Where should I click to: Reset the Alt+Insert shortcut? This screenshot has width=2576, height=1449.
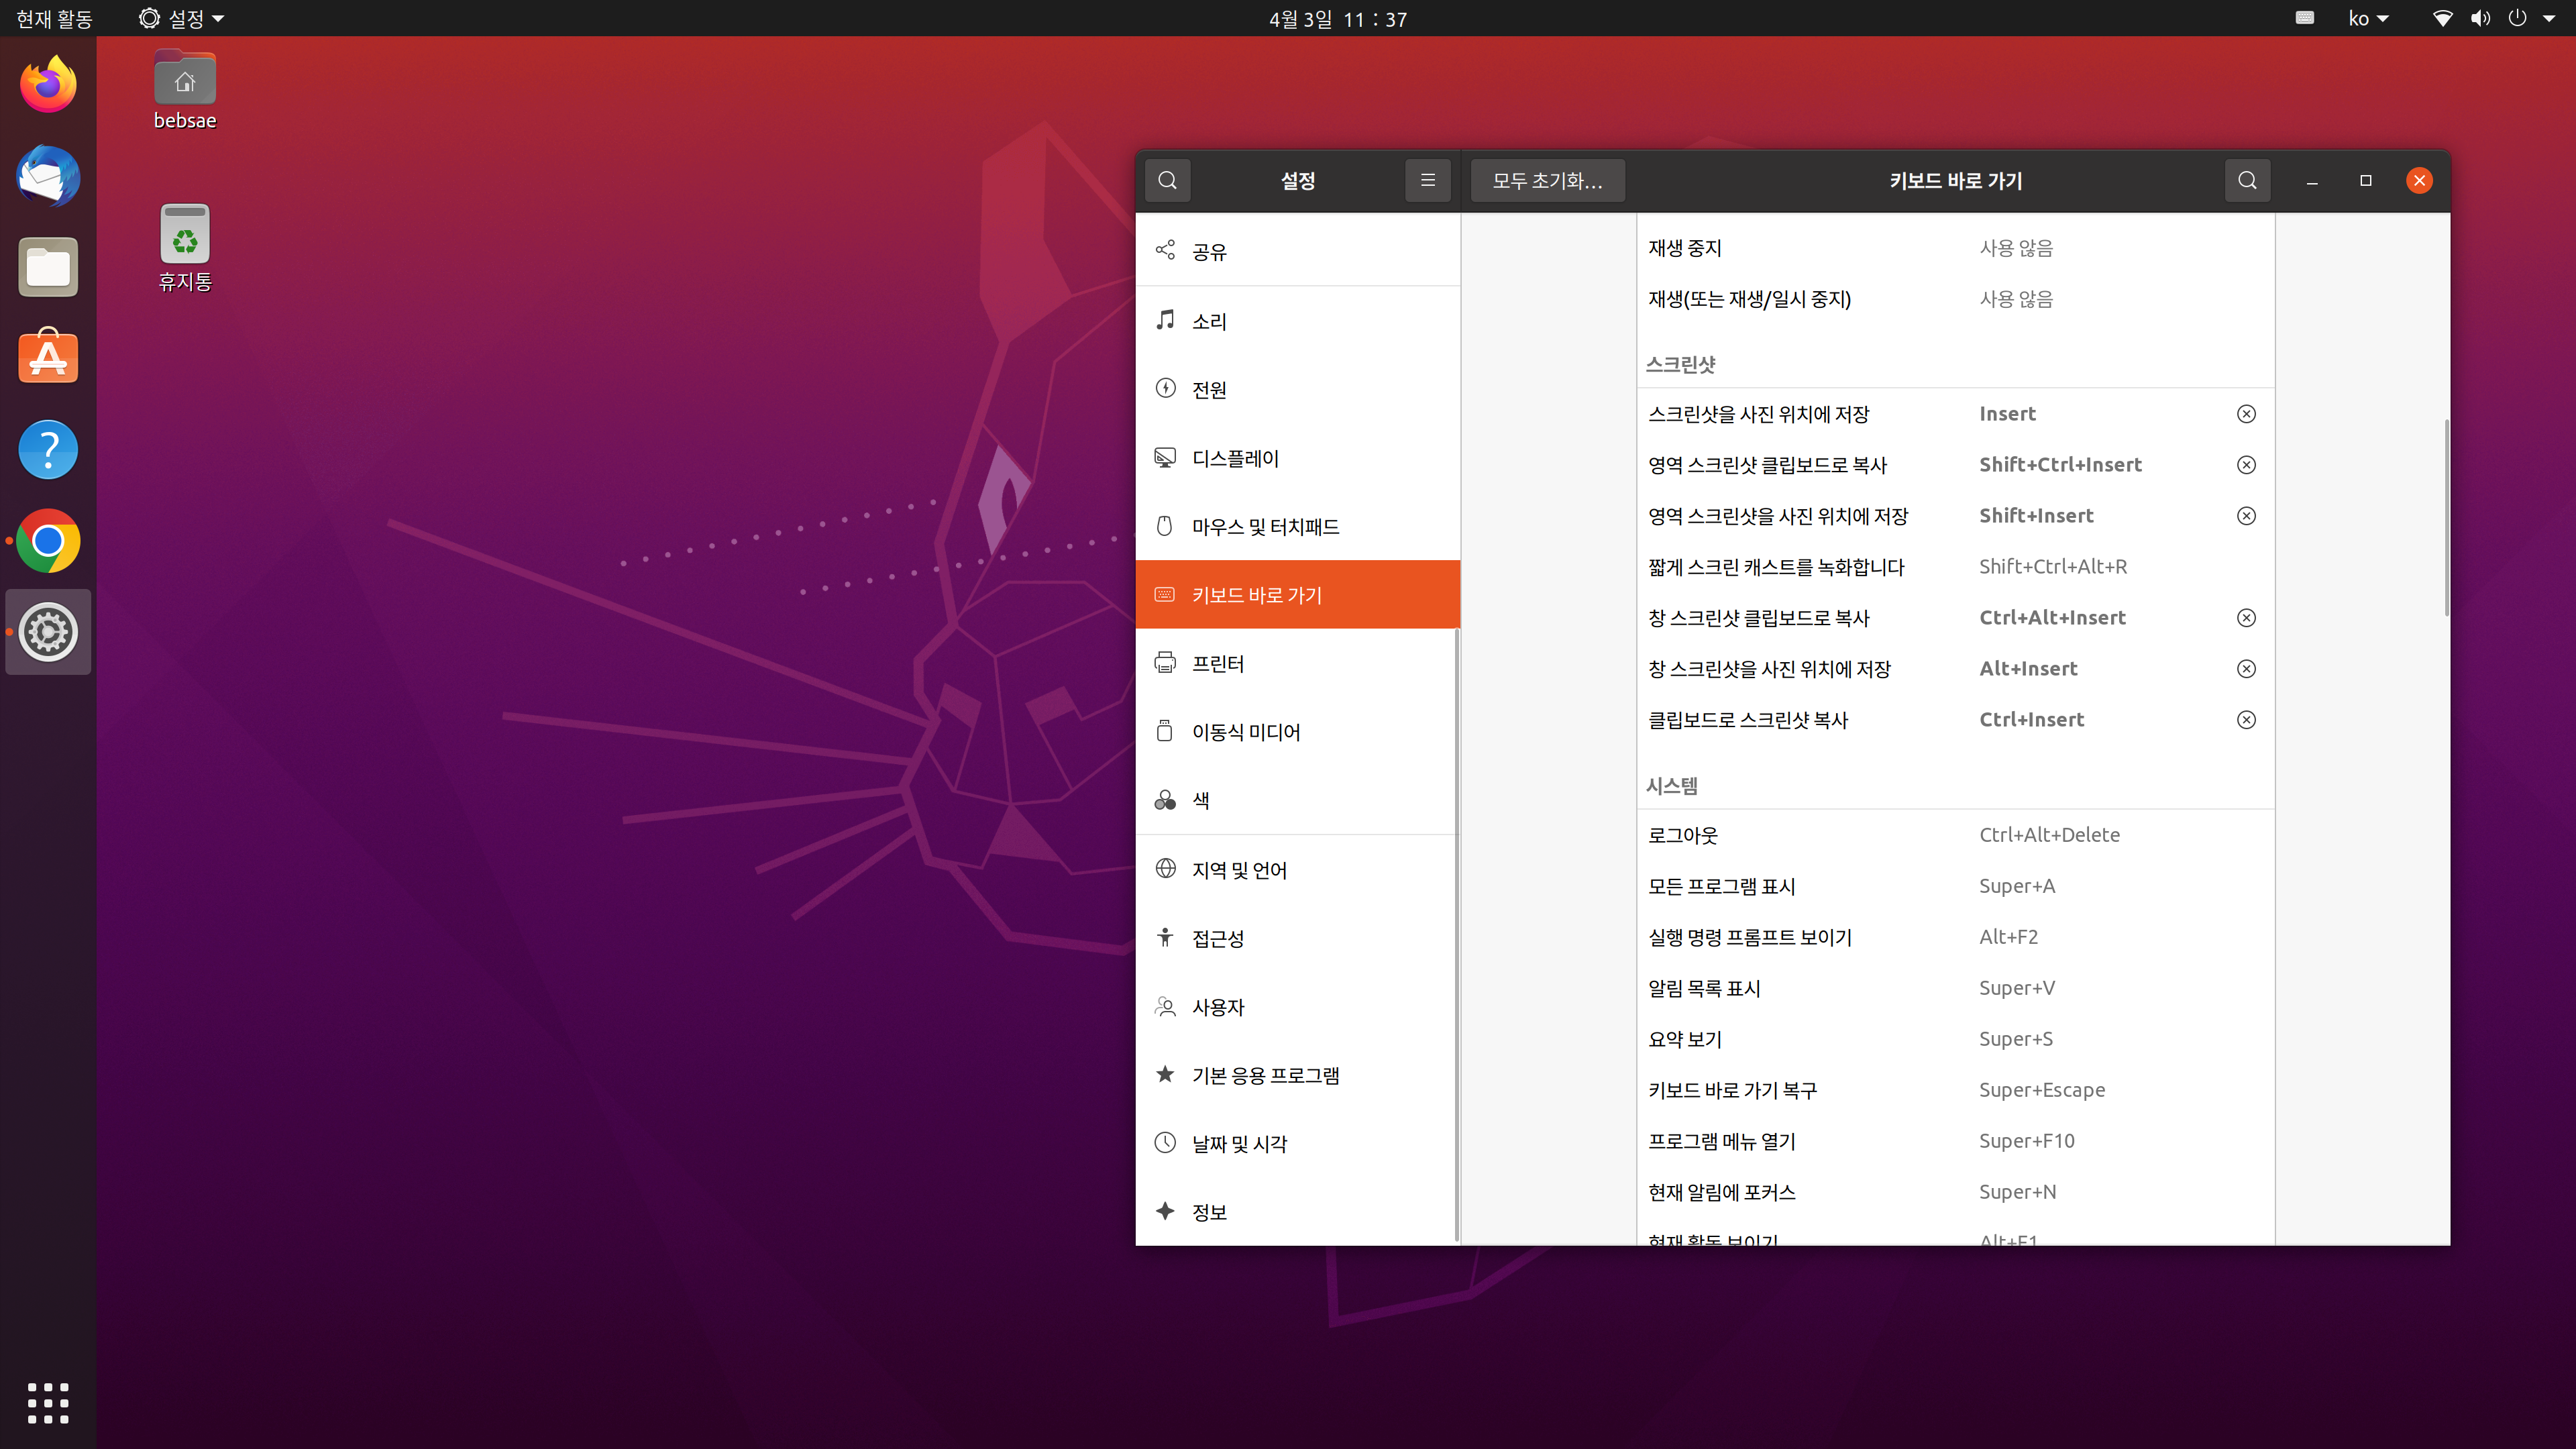[2245, 669]
